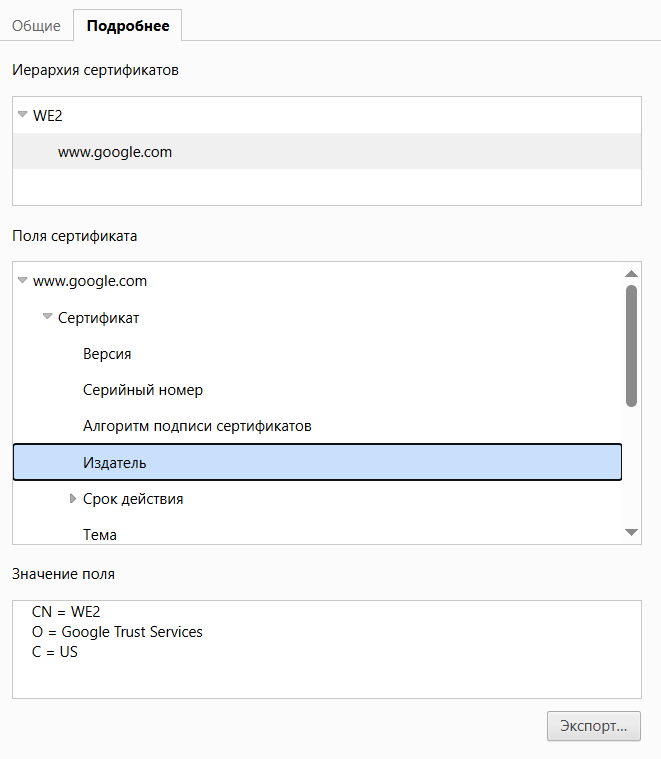Select the Версия field

point(107,354)
